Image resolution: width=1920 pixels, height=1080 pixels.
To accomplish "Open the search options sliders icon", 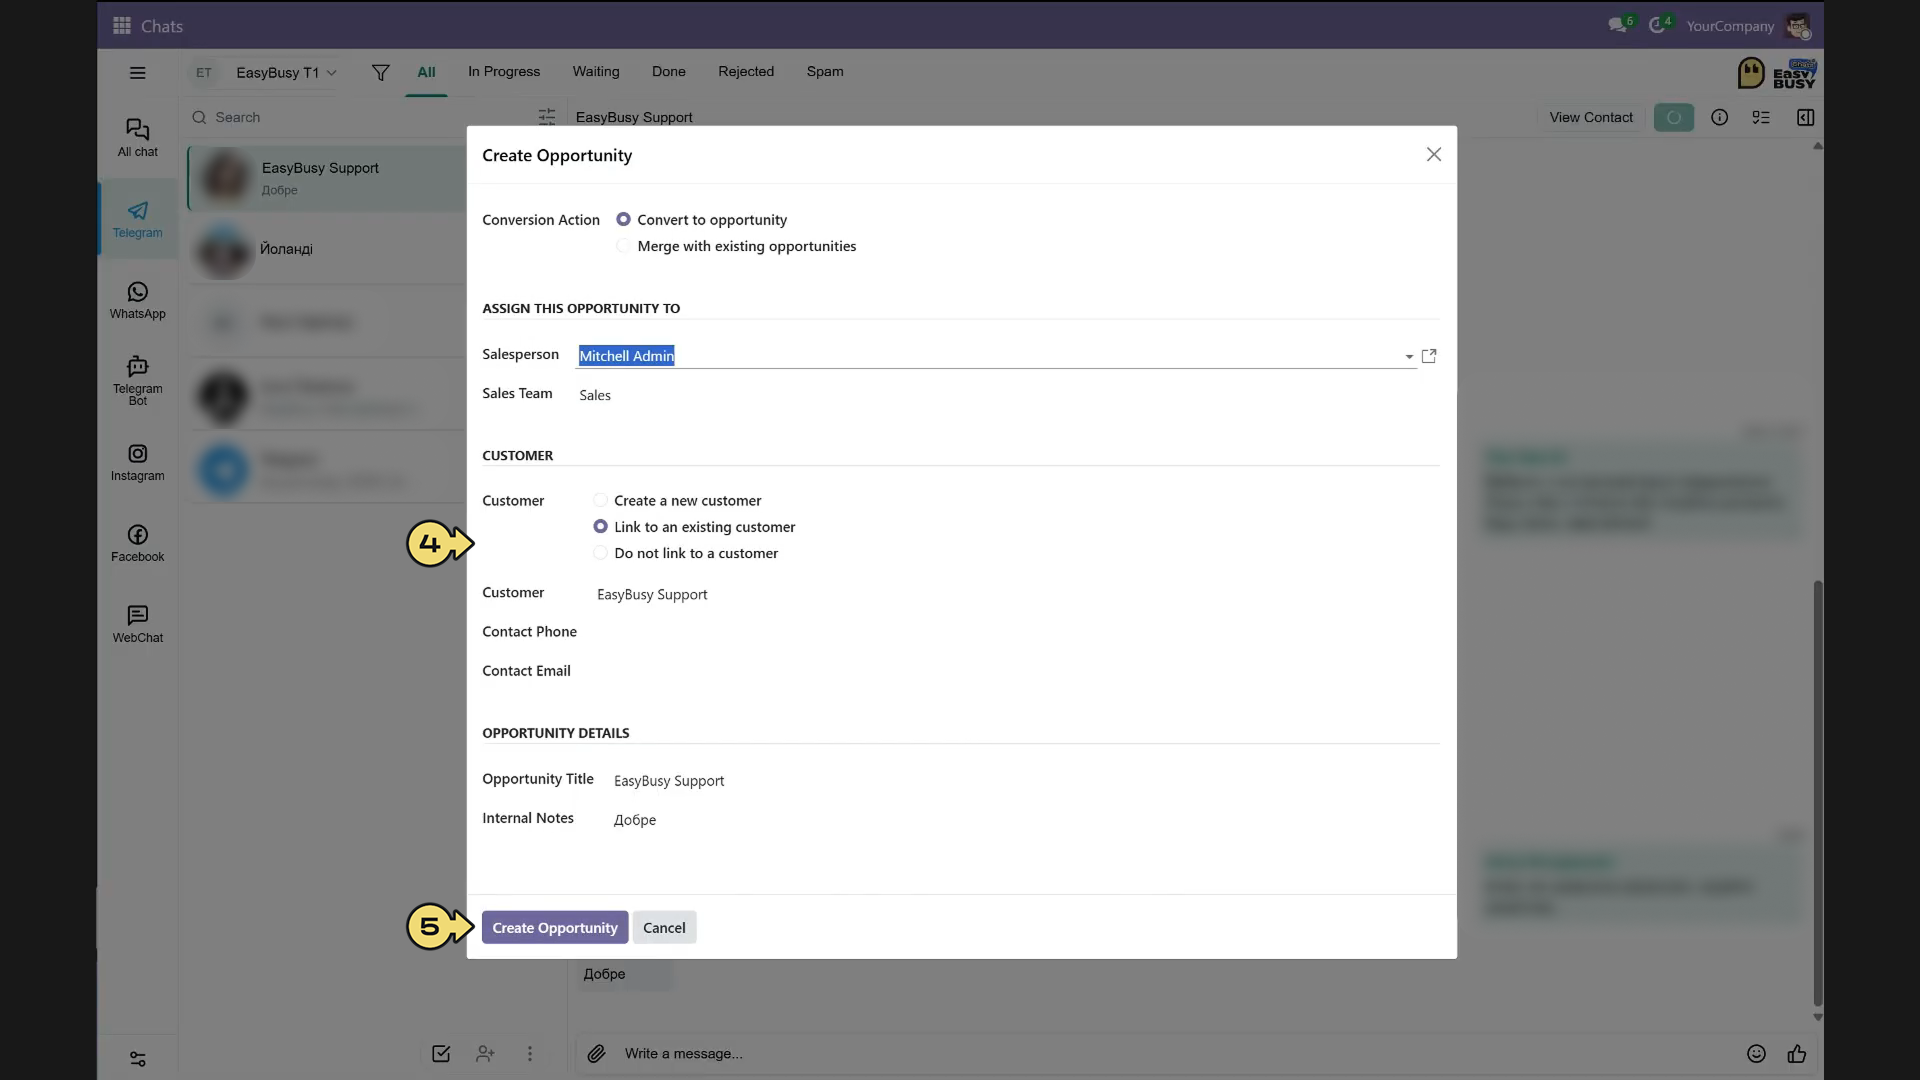I will tap(547, 117).
